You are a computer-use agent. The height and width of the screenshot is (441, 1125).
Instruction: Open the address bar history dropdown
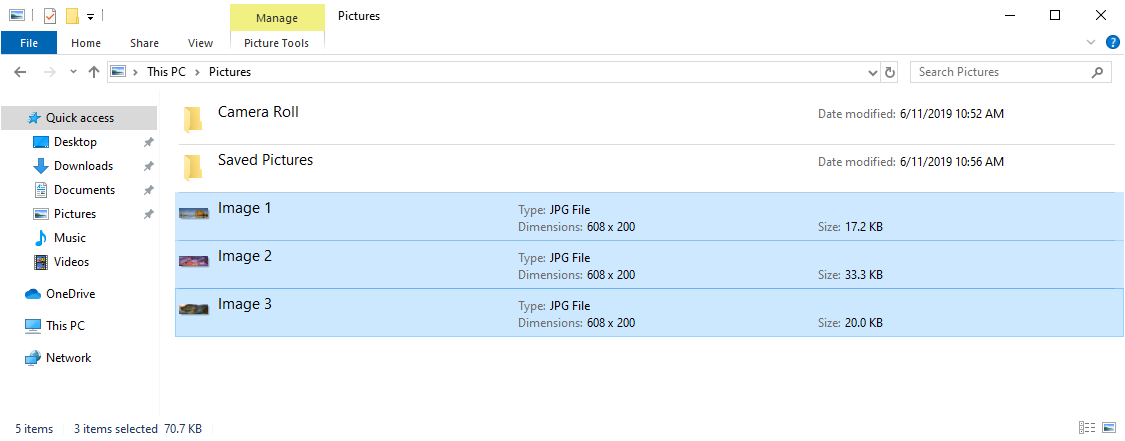coord(872,72)
